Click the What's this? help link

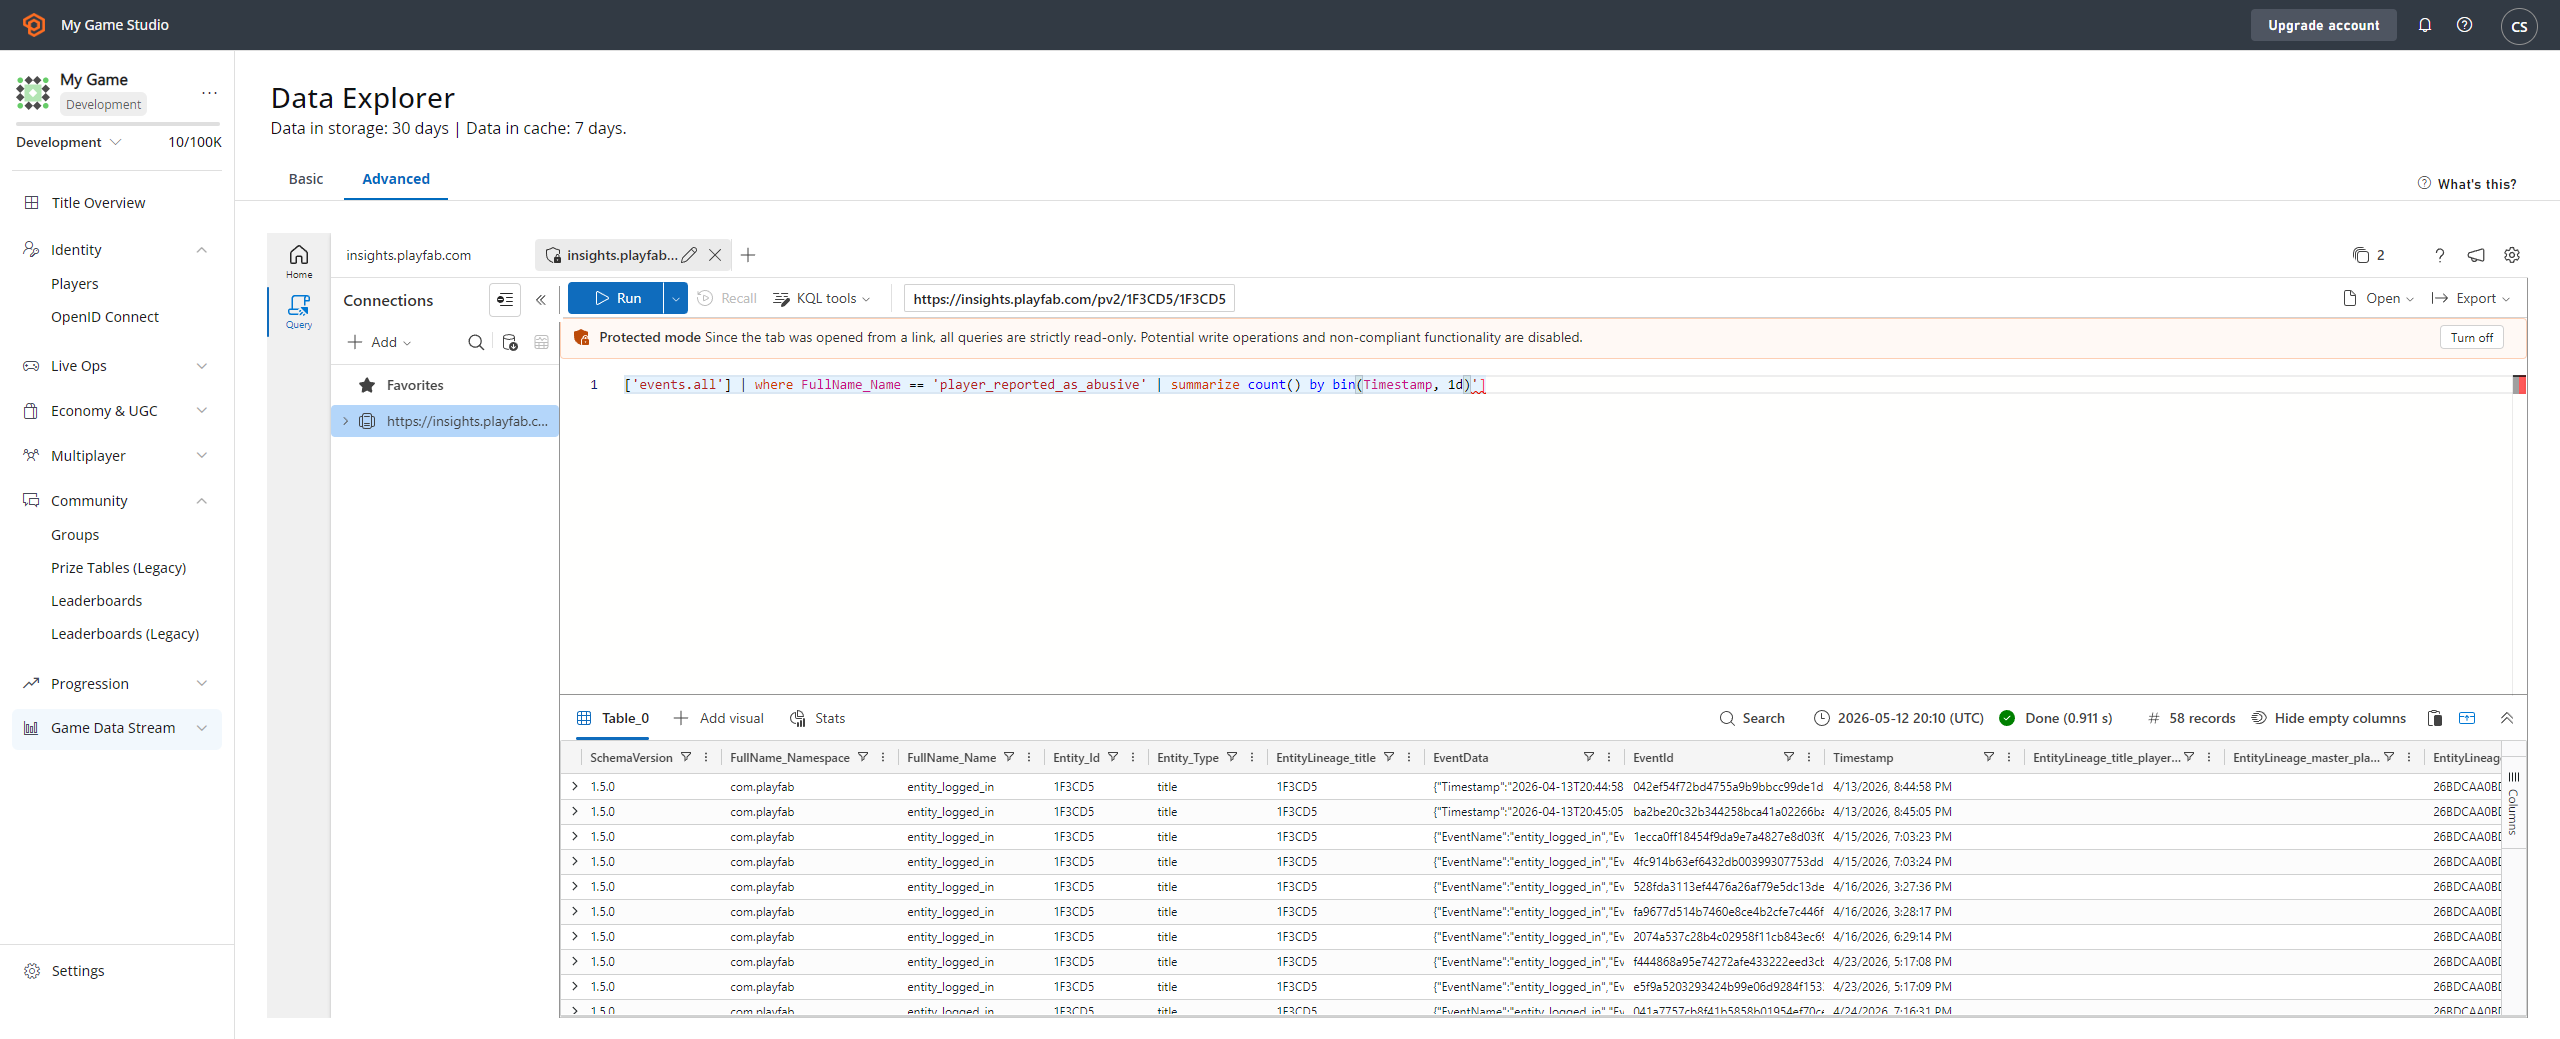coord(2467,184)
